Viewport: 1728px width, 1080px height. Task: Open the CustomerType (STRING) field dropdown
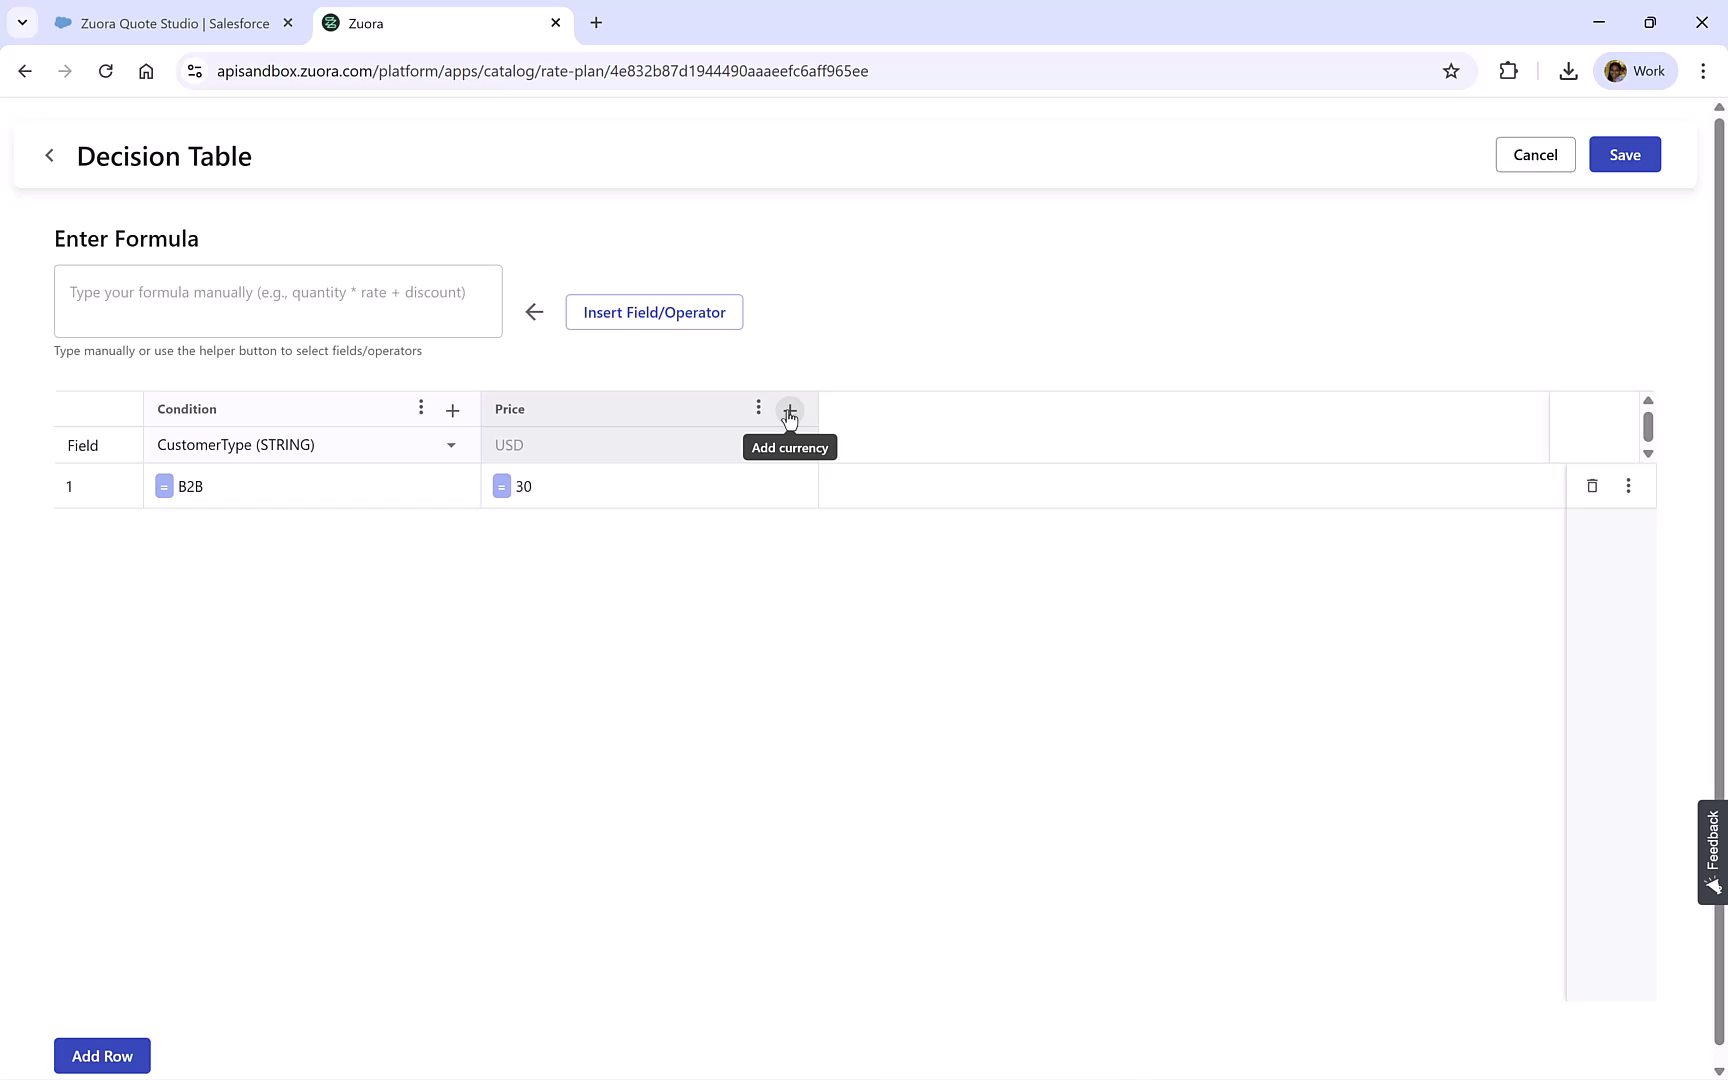click(x=451, y=445)
